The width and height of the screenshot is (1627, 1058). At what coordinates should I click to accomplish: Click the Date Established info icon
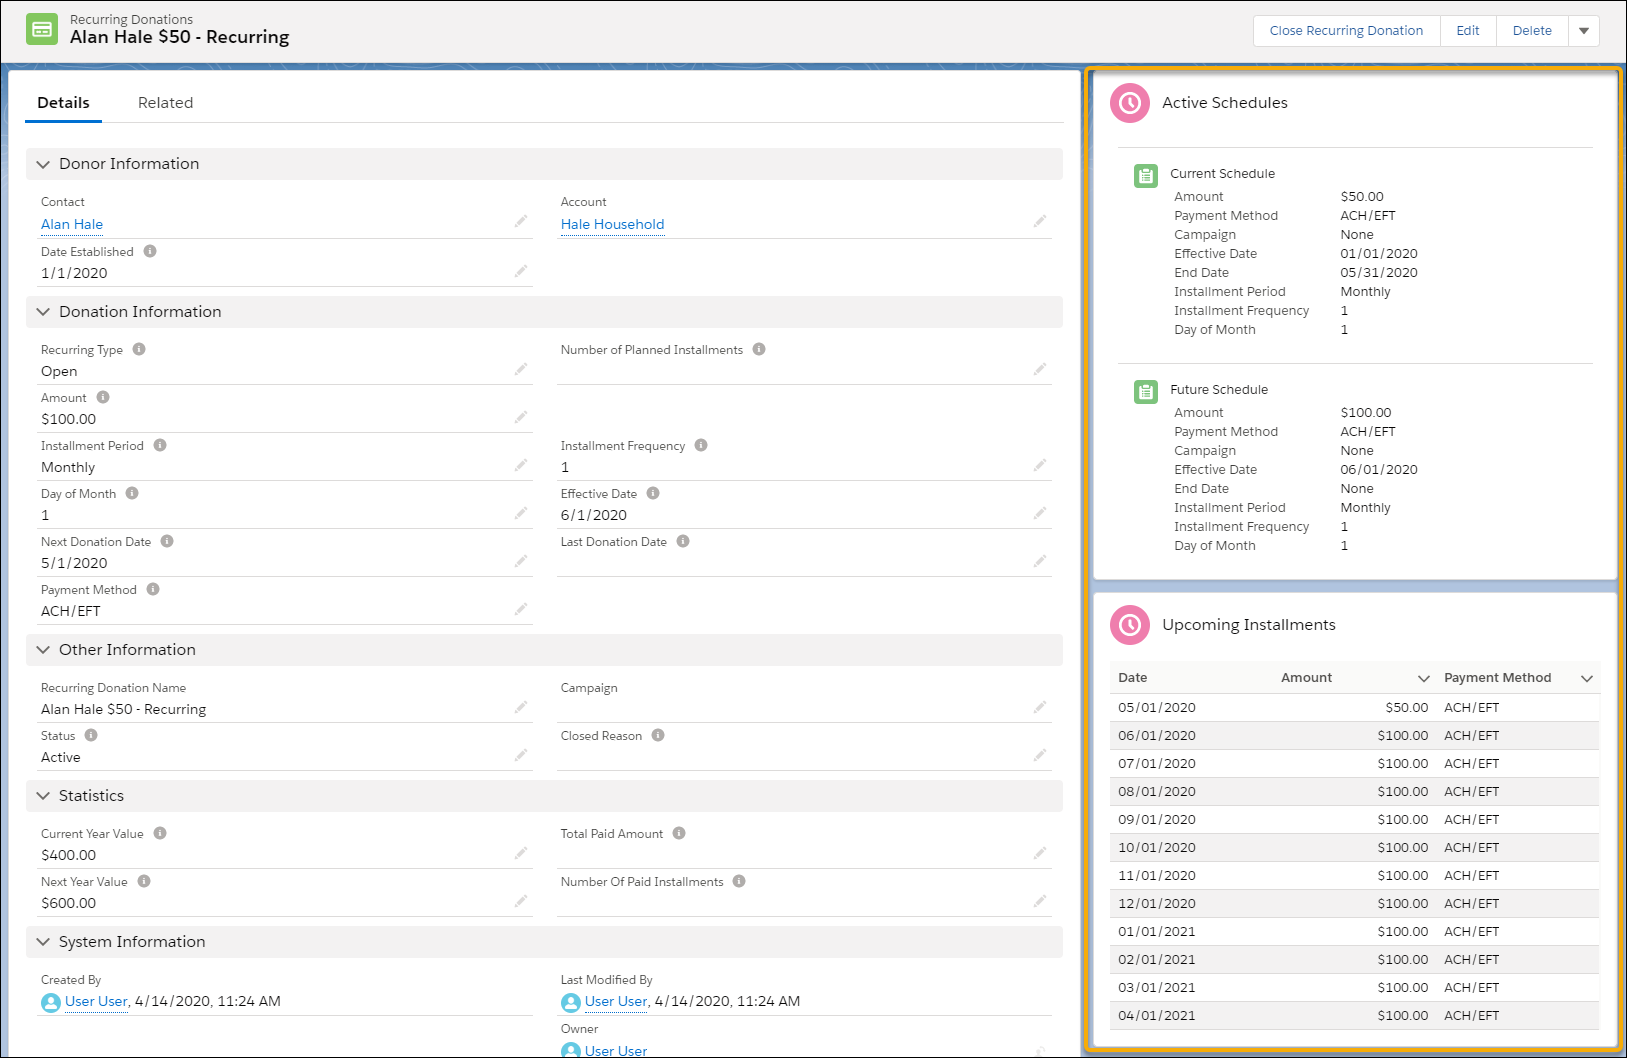tap(150, 251)
